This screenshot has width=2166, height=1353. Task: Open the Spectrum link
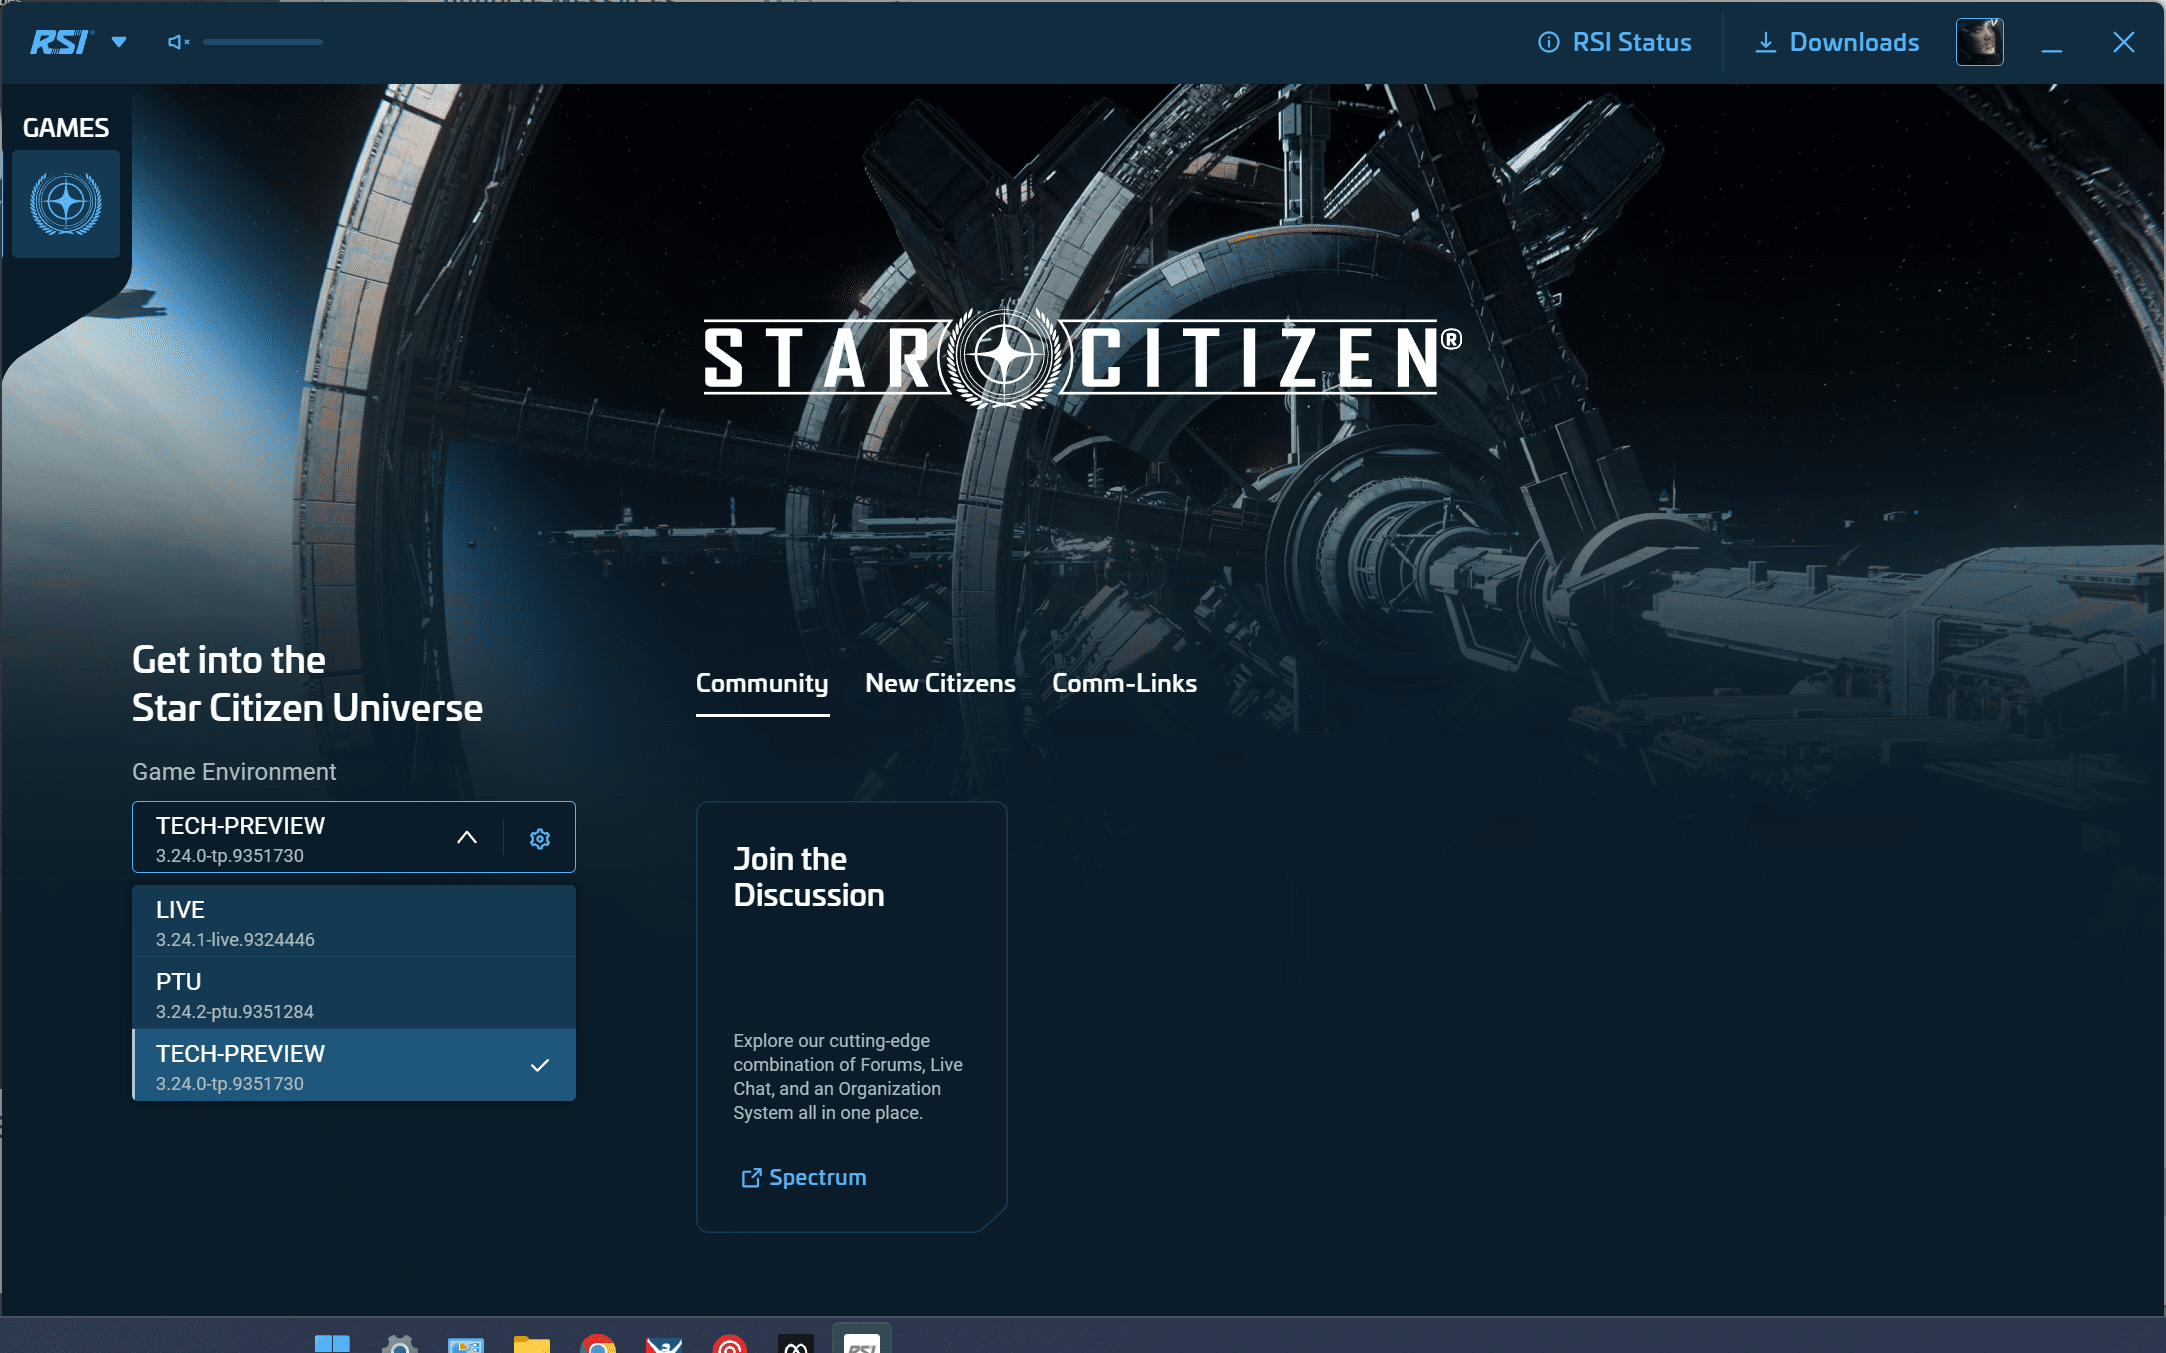[804, 1177]
